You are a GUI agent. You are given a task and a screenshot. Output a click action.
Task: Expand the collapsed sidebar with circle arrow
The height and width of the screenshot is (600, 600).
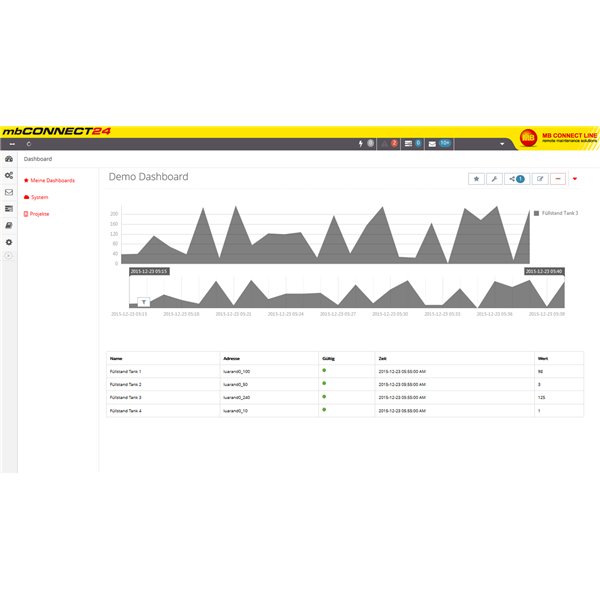coord(9,257)
